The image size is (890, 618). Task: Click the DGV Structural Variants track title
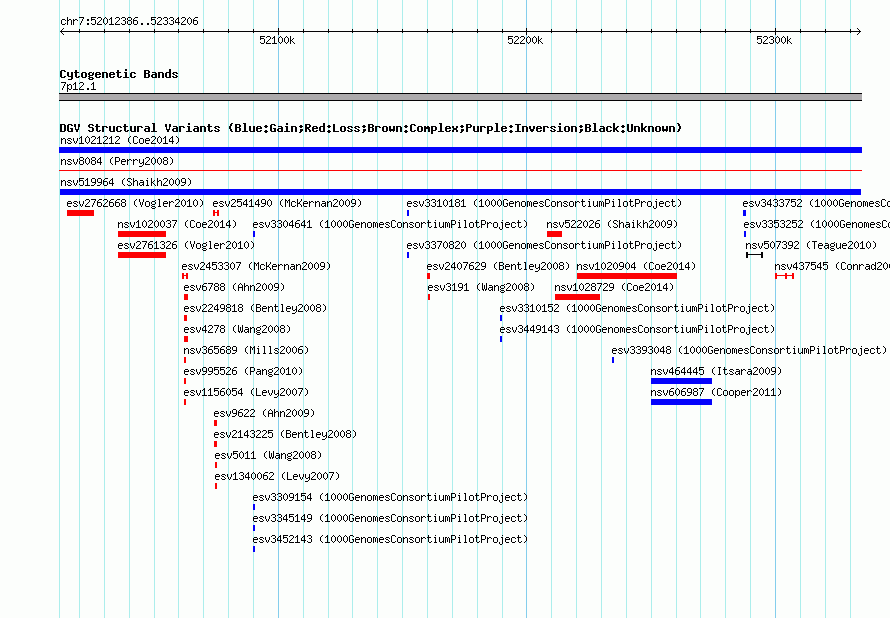371,128
